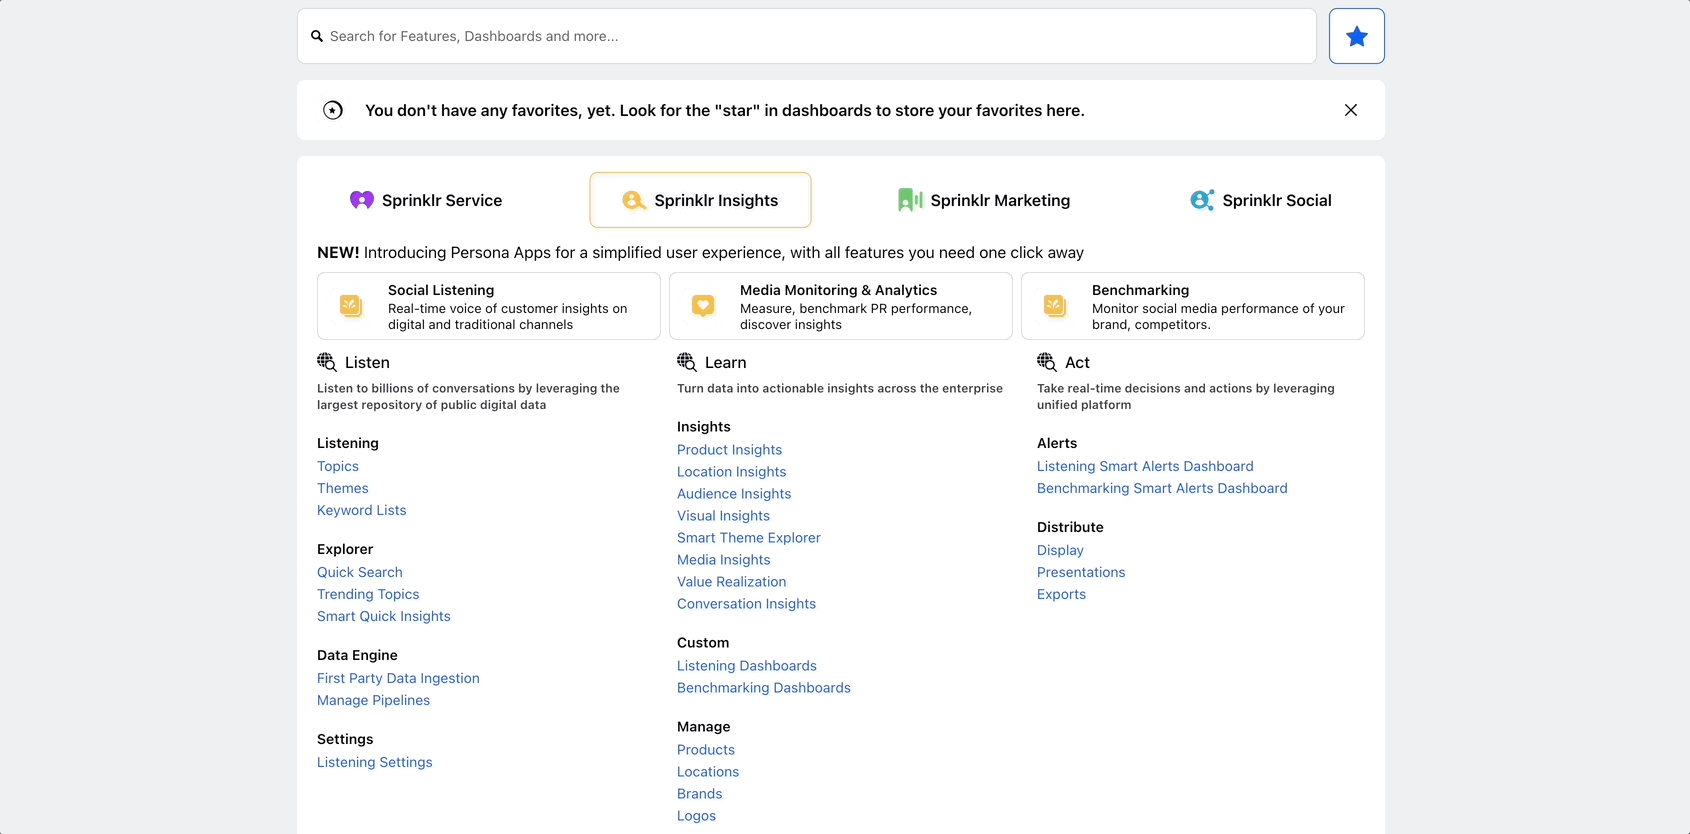1690x834 pixels.
Task: Click the Sprinklr Insights magnifier icon
Action: pyautogui.click(x=634, y=200)
